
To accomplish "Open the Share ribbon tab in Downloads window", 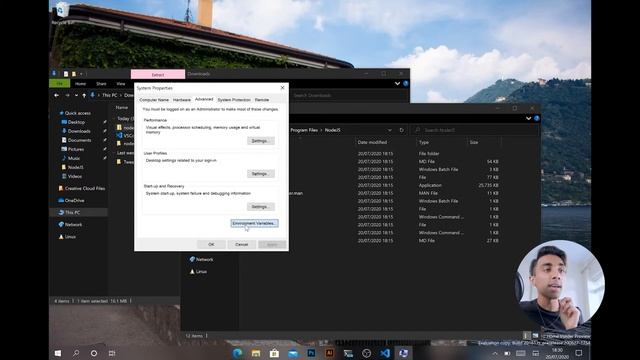I will (101, 84).
